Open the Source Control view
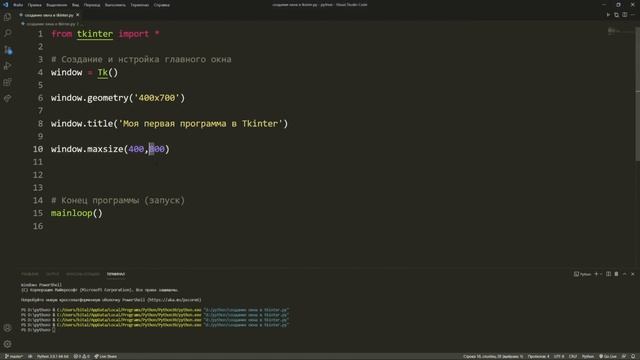The image size is (640, 360). click(x=7, y=50)
